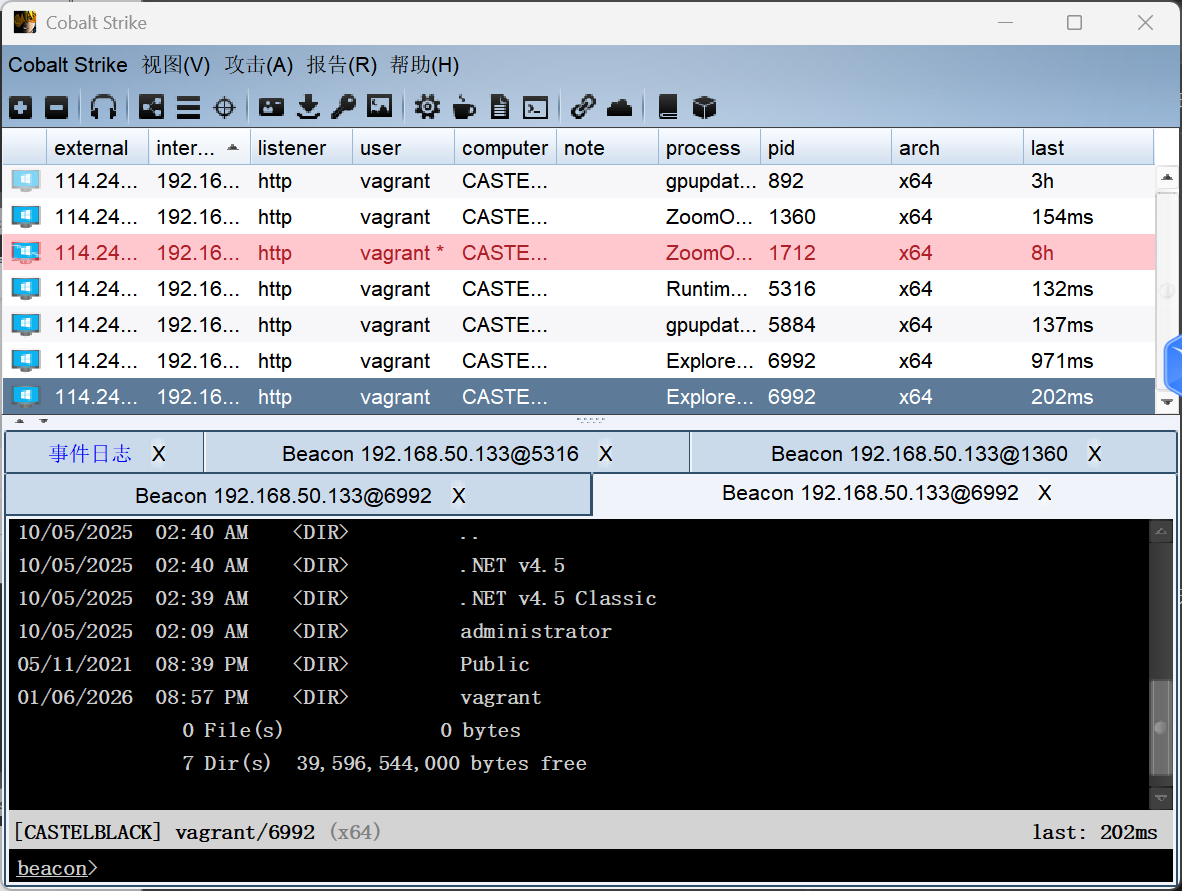Screen dimensions: 1182x891
Task: Switch to pivot graph view icon
Action: coord(151,107)
